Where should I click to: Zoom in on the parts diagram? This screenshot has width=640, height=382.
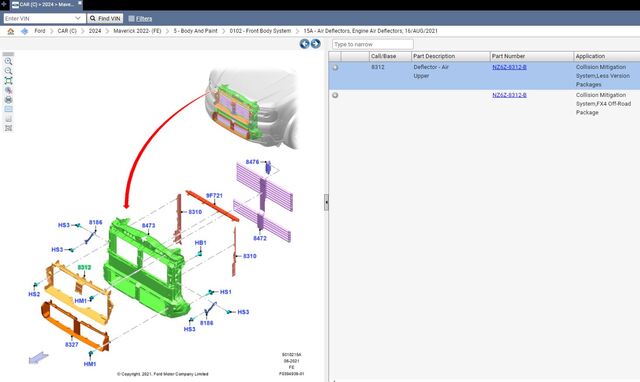[8, 62]
